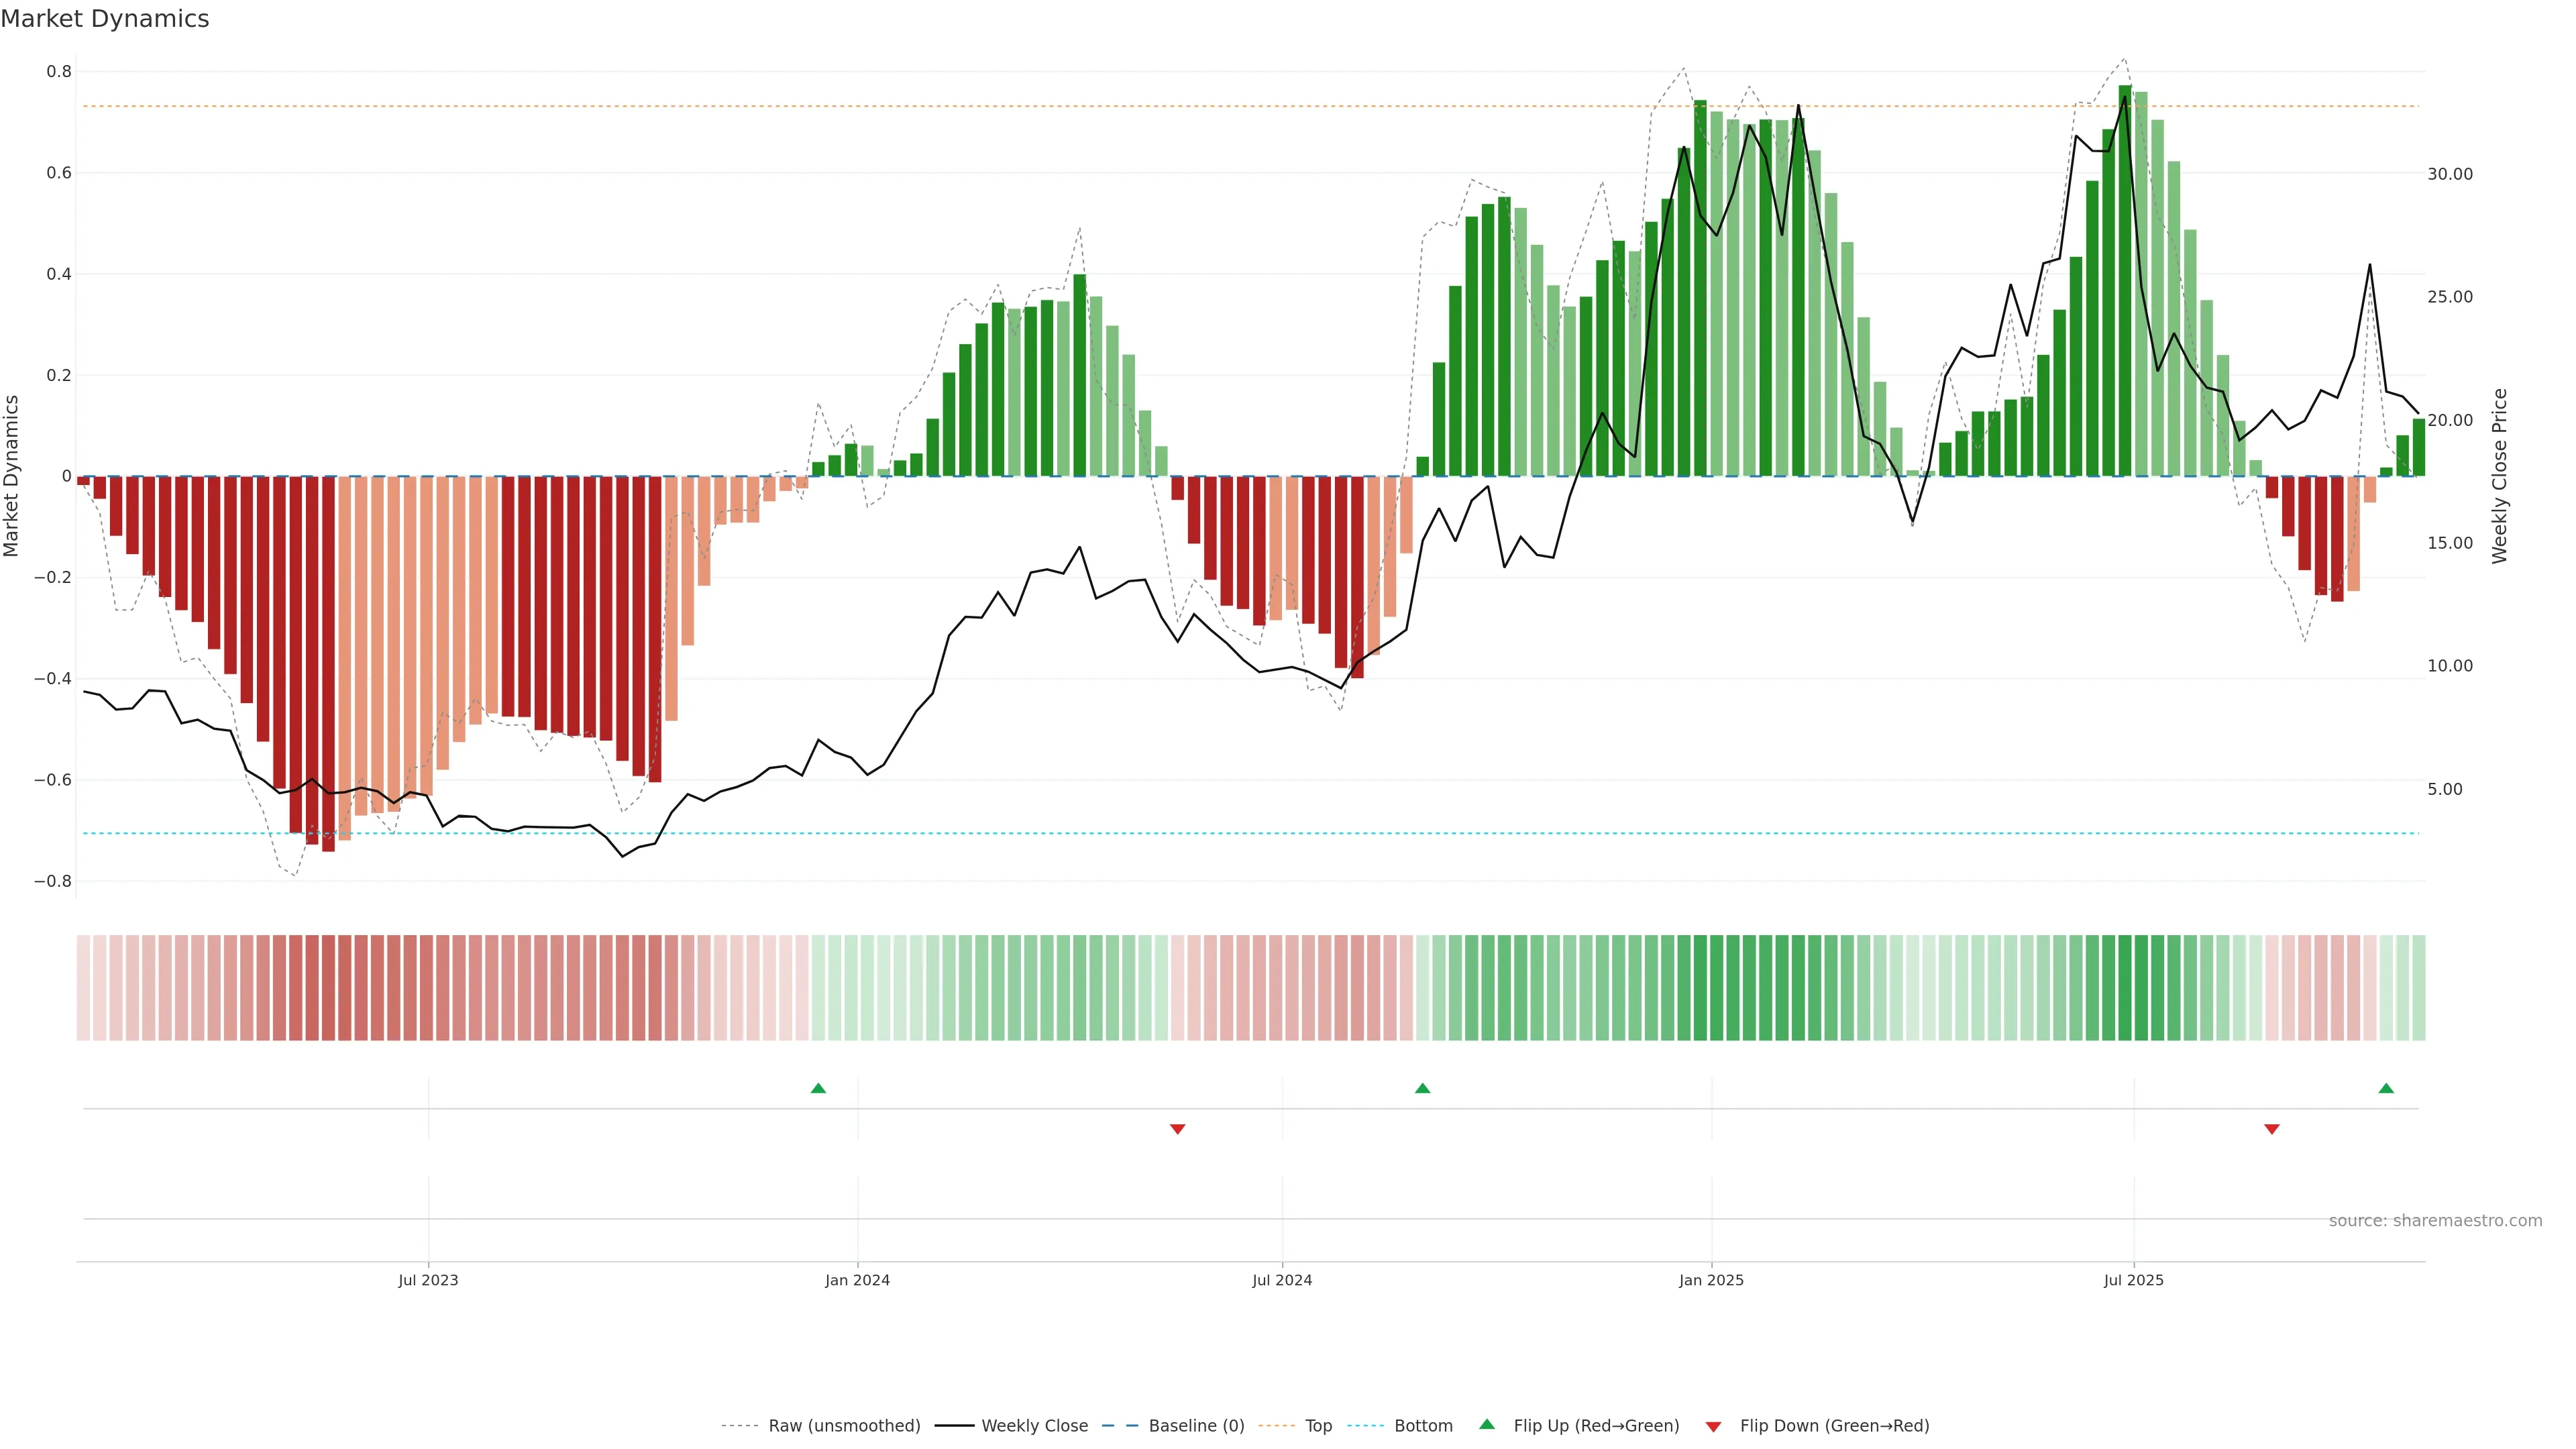Click the source: sharemaestro.com text
The height and width of the screenshot is (1449, 2576).
point(2435,1221)
